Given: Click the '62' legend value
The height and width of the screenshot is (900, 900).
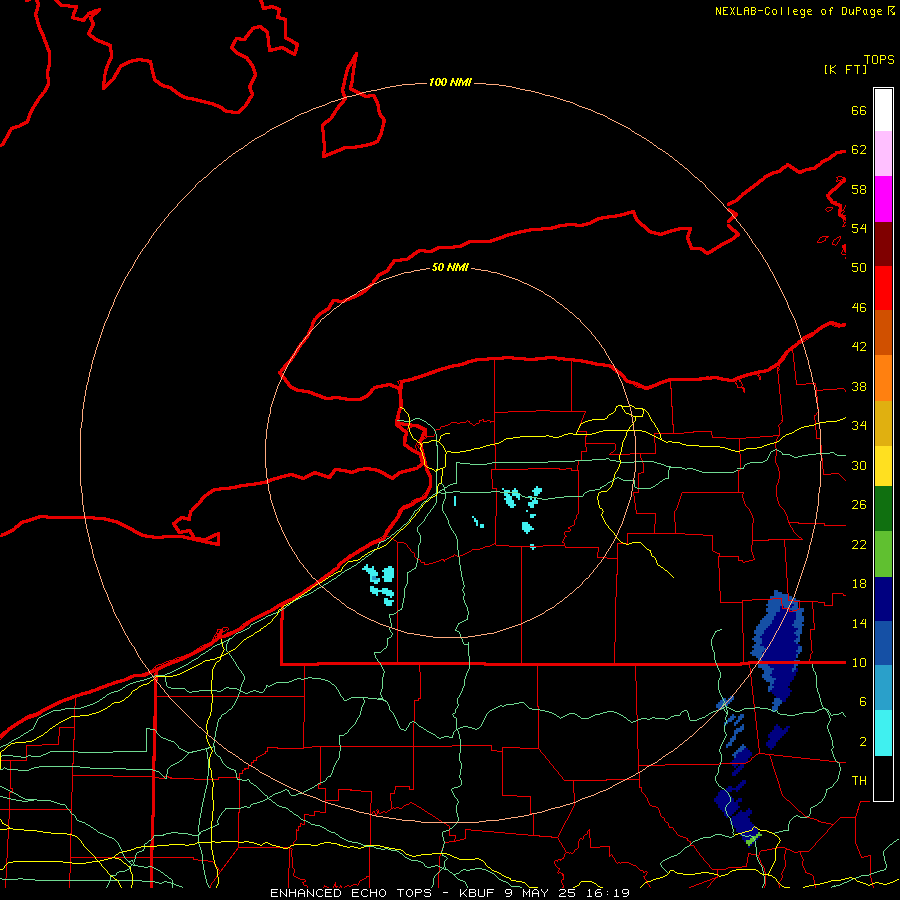Looking at the screenshot, I should [x=859, y=150].
